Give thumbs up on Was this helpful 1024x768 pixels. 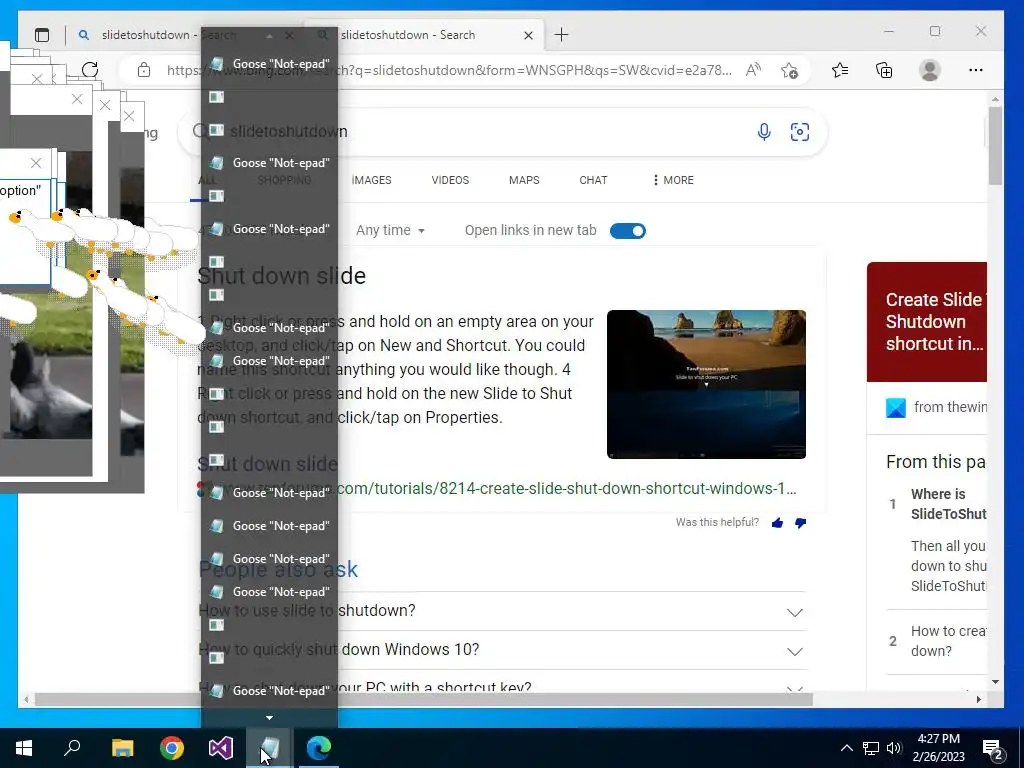coord(777,522)
